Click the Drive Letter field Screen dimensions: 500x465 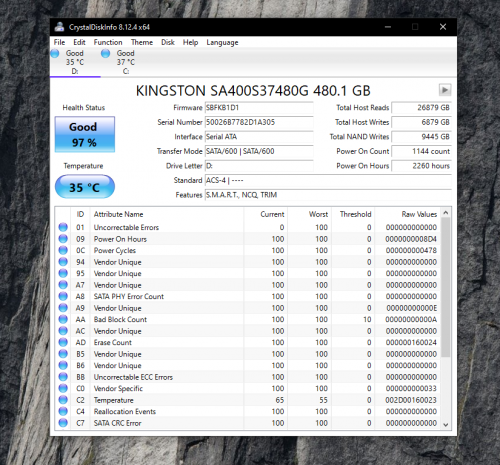point(259,166)
